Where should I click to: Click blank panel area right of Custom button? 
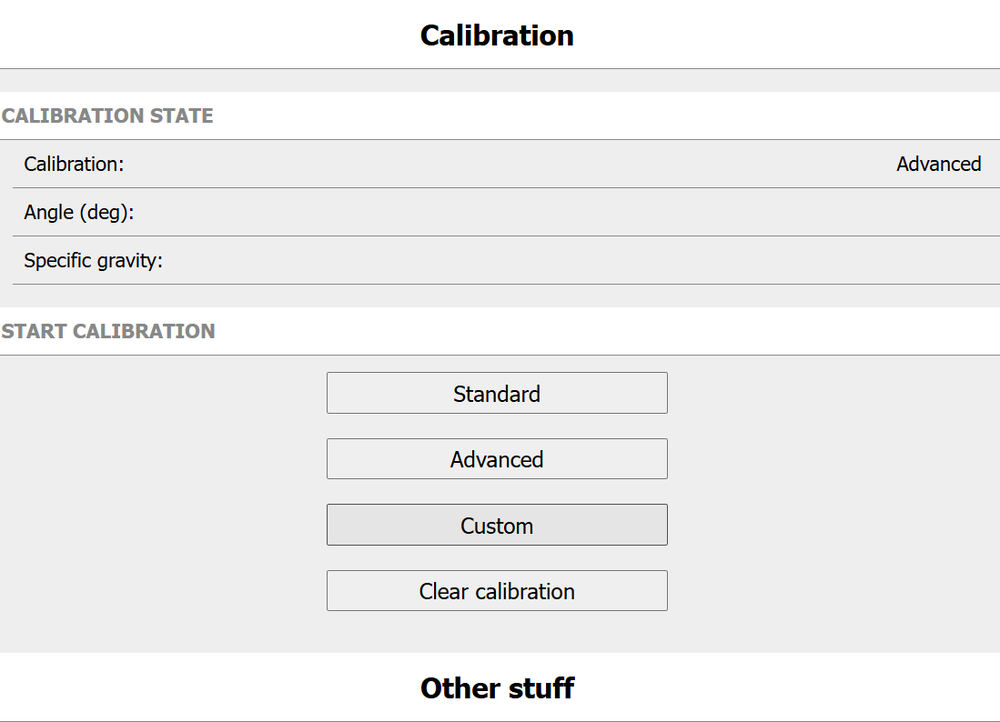tap(830, 525)
